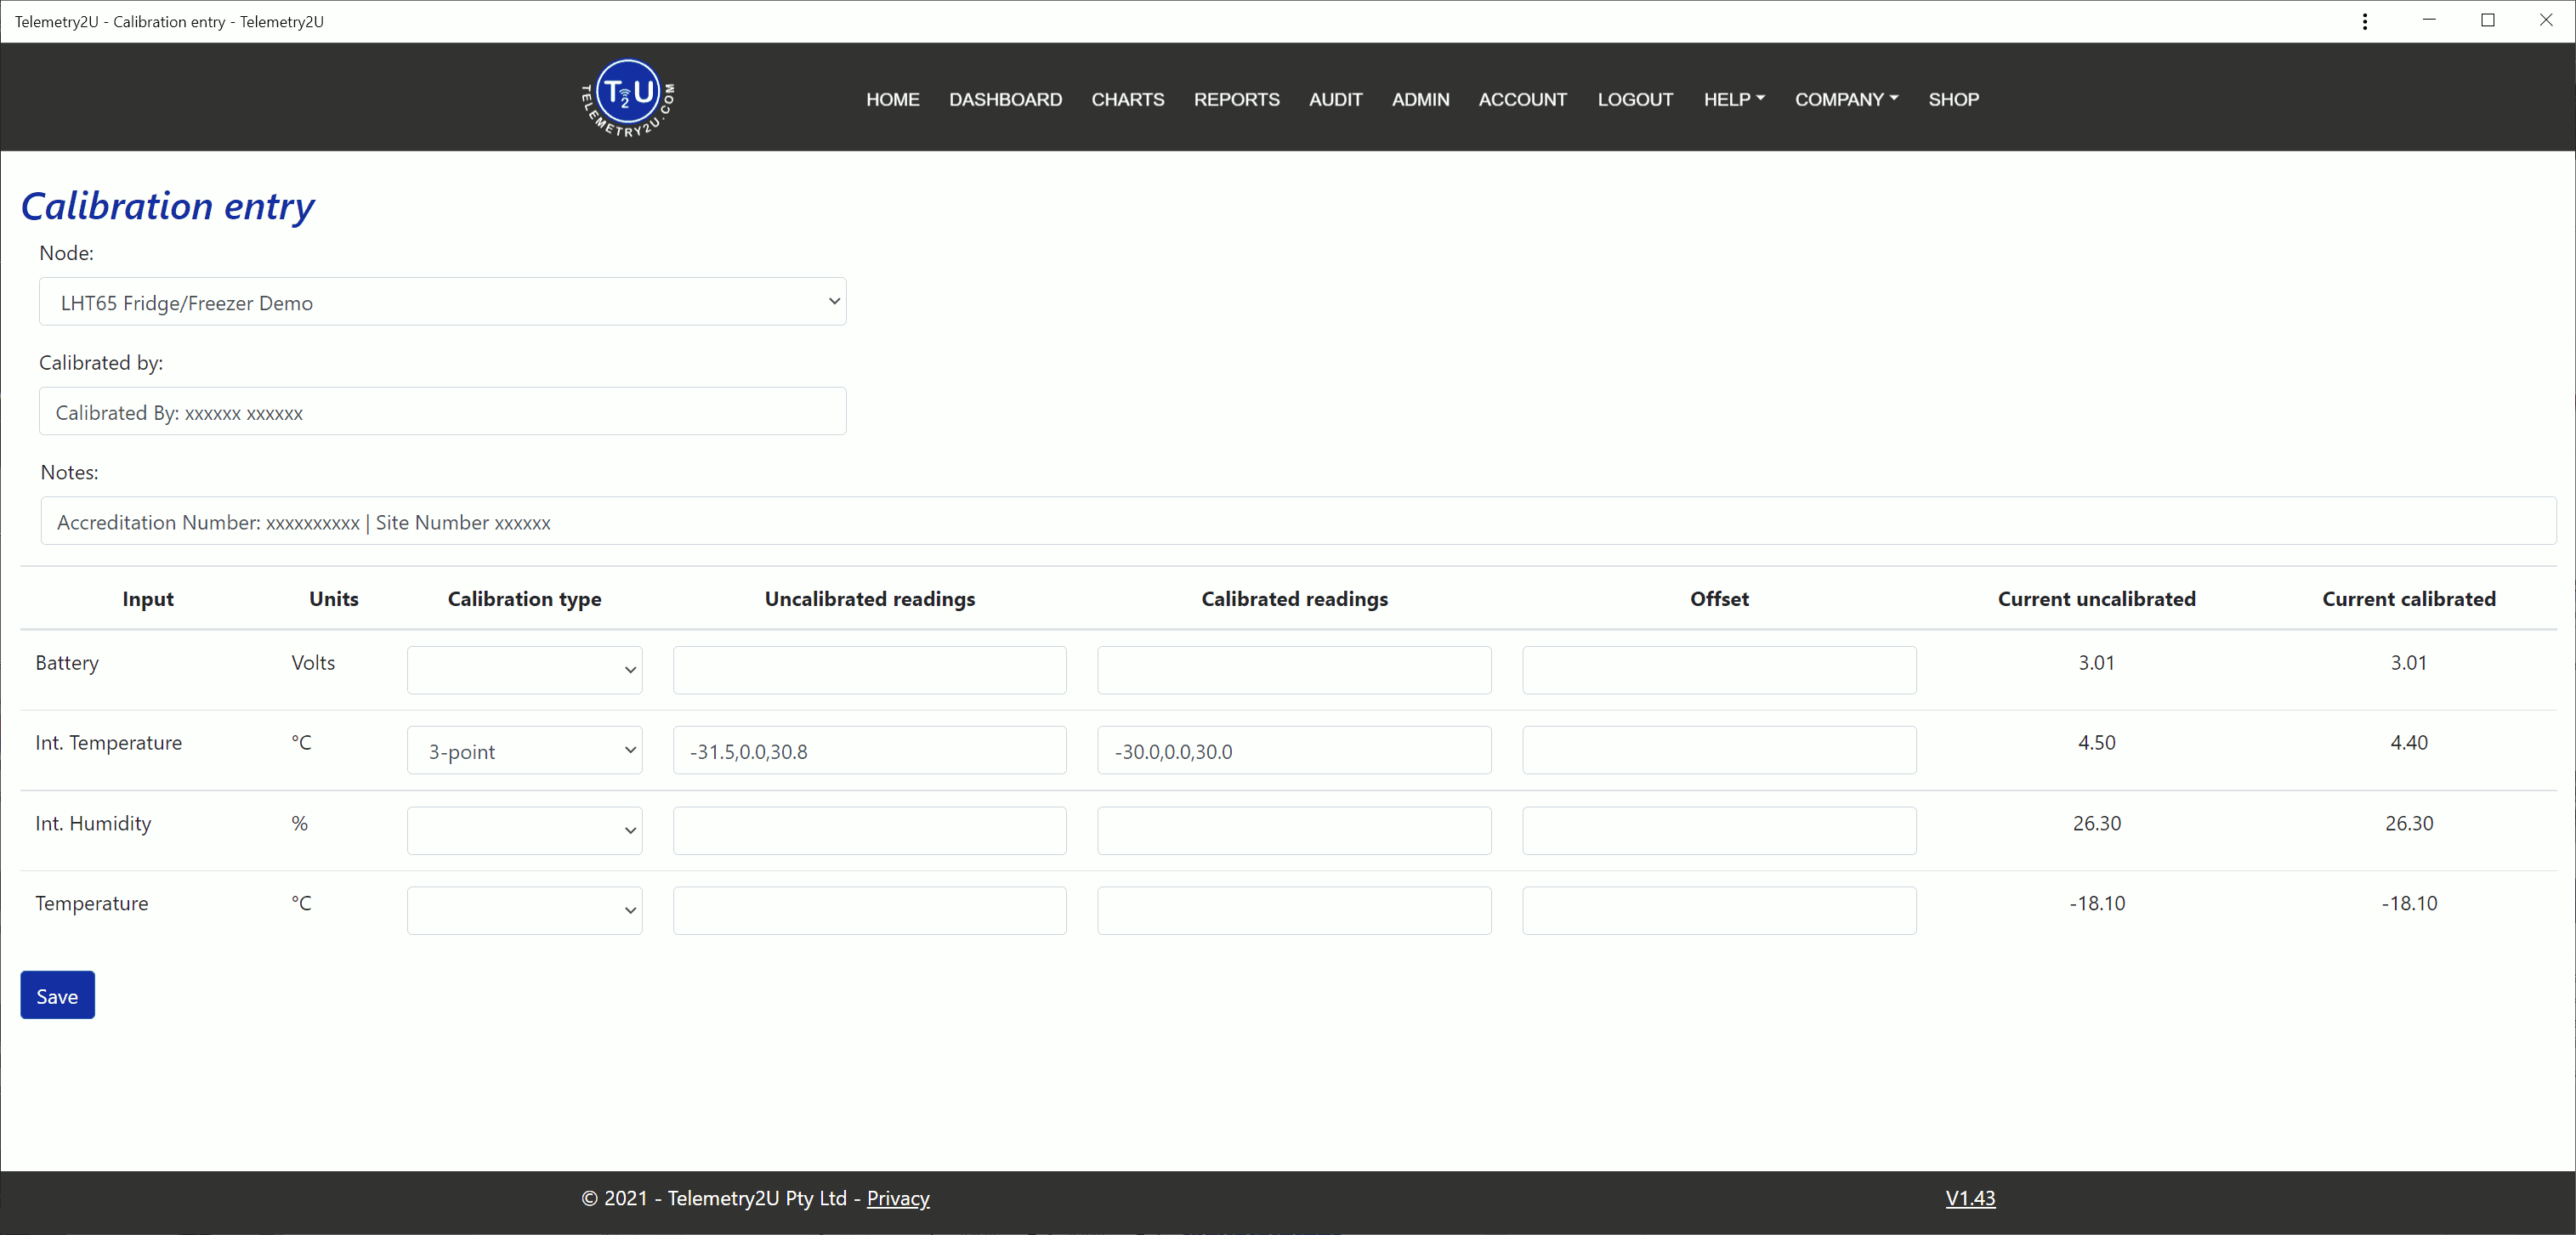The width and height of the screenshot is (2576, 1235).
Task: Click Temperature row uncalibrated readings field
Action: [x=869, y=911]
